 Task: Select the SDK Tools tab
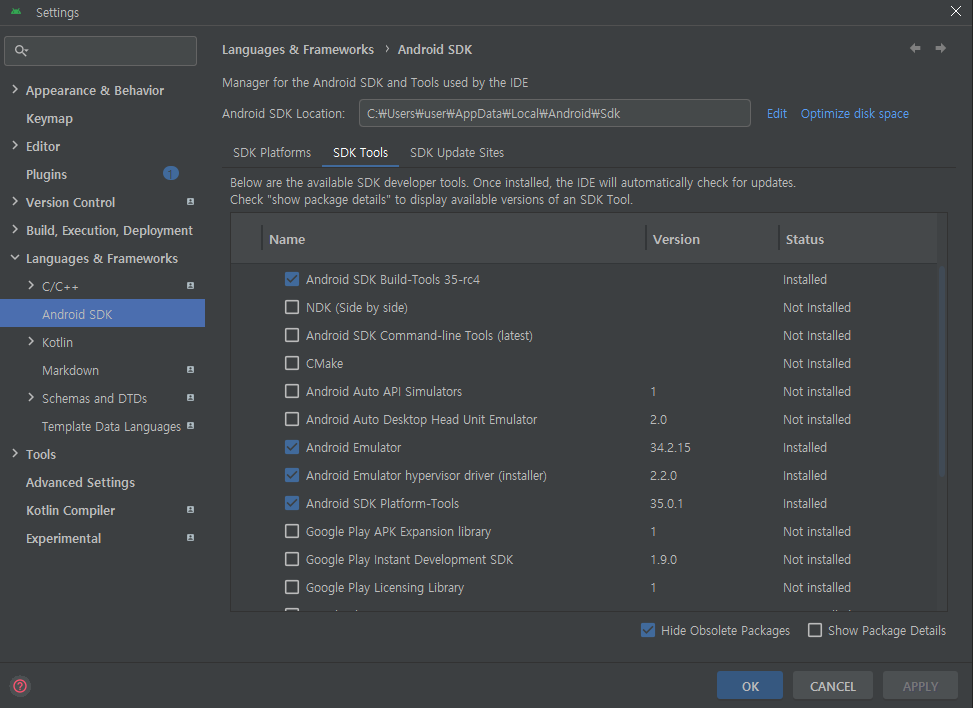point(361,153)
